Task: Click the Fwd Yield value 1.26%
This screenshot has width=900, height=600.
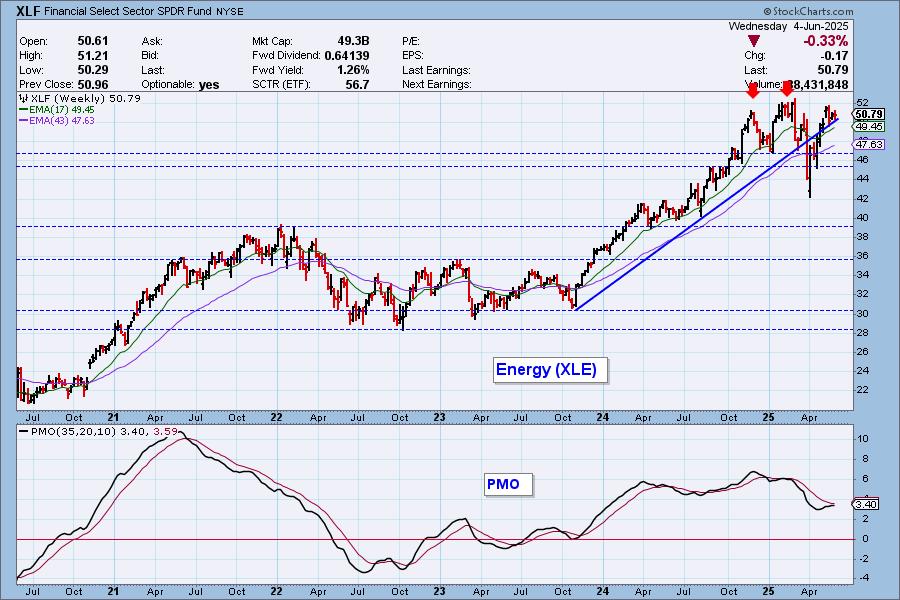Action: pos(354,70)
